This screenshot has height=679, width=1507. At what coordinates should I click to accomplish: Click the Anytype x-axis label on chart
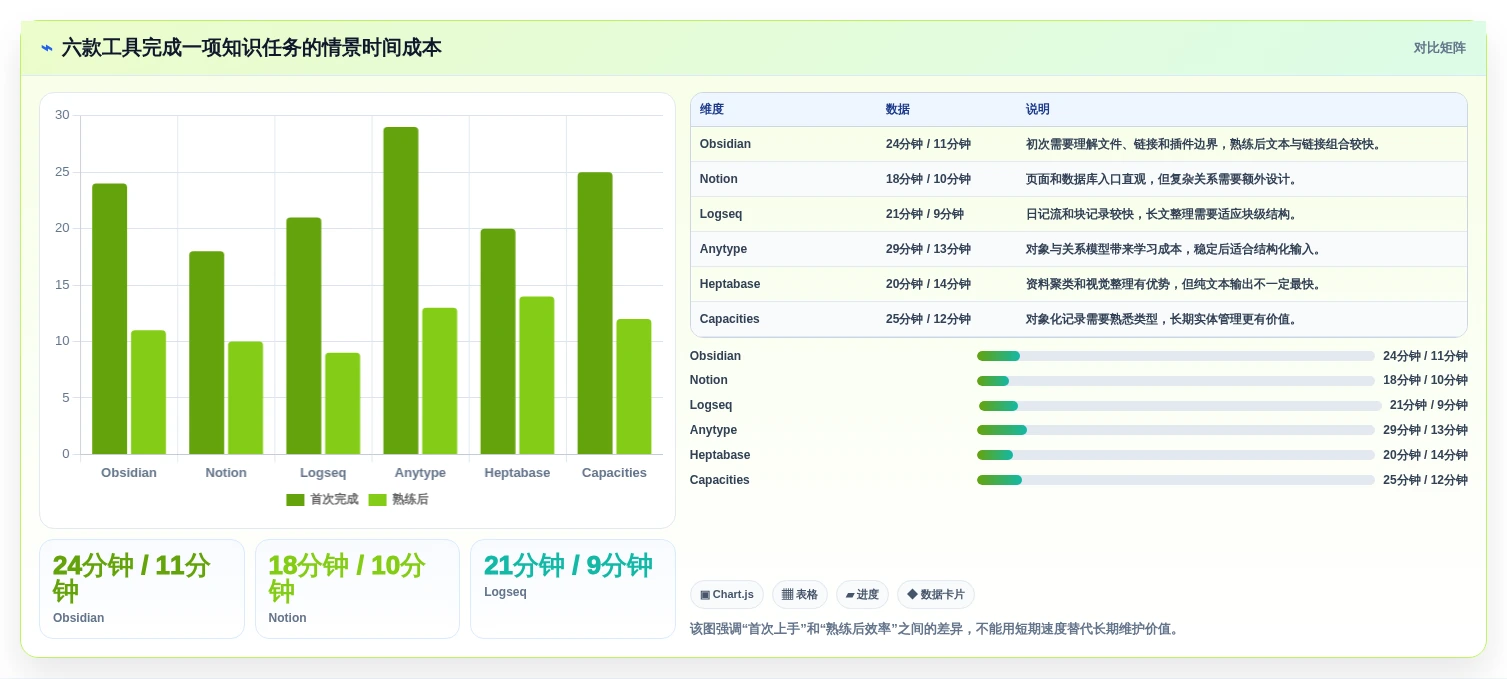tap(420, 473)
